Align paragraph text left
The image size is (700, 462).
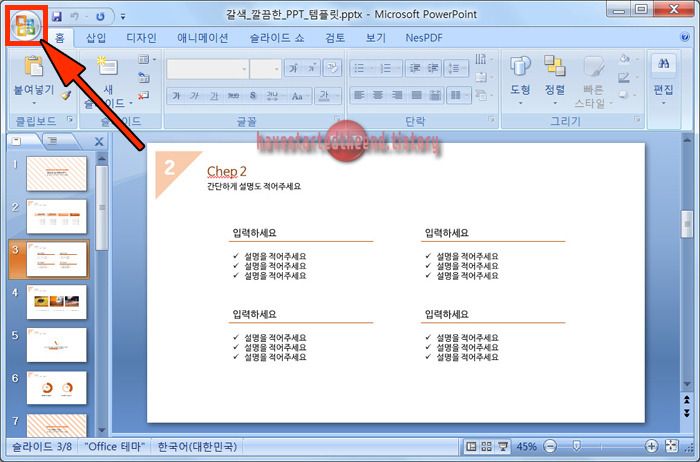[359, 95]
